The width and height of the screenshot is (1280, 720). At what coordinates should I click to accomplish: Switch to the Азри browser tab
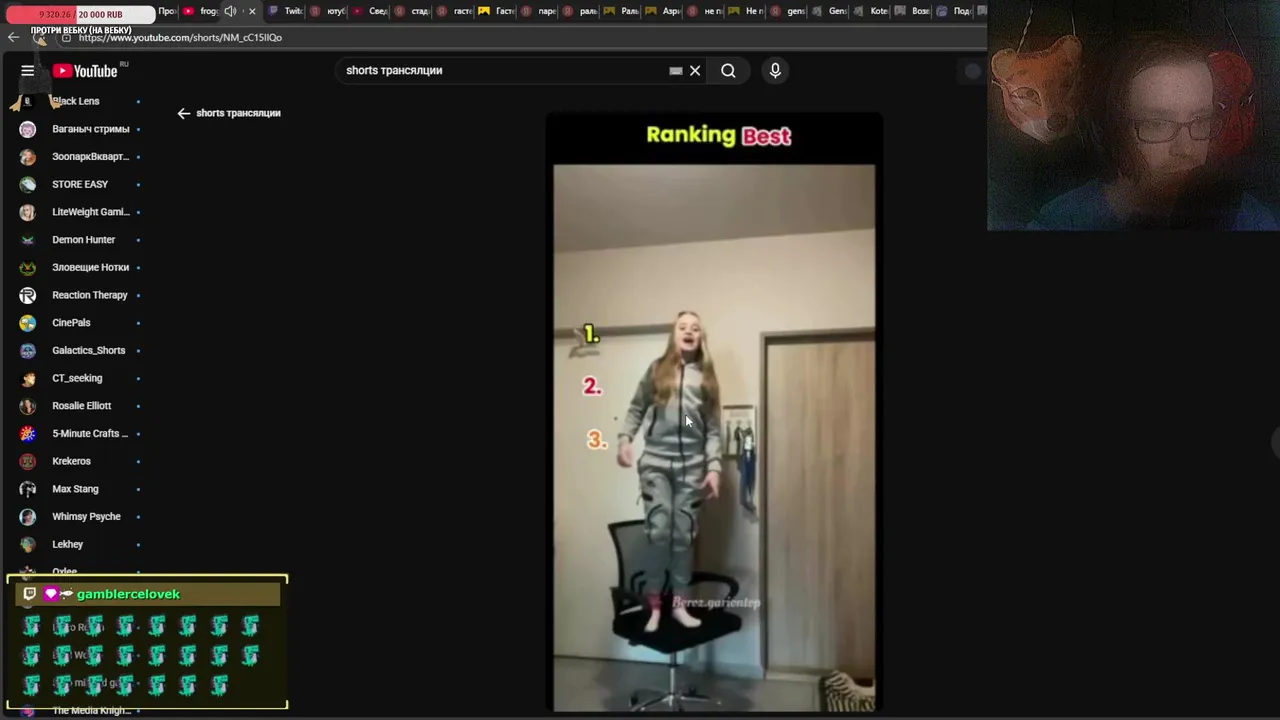[x=664, y=11]
